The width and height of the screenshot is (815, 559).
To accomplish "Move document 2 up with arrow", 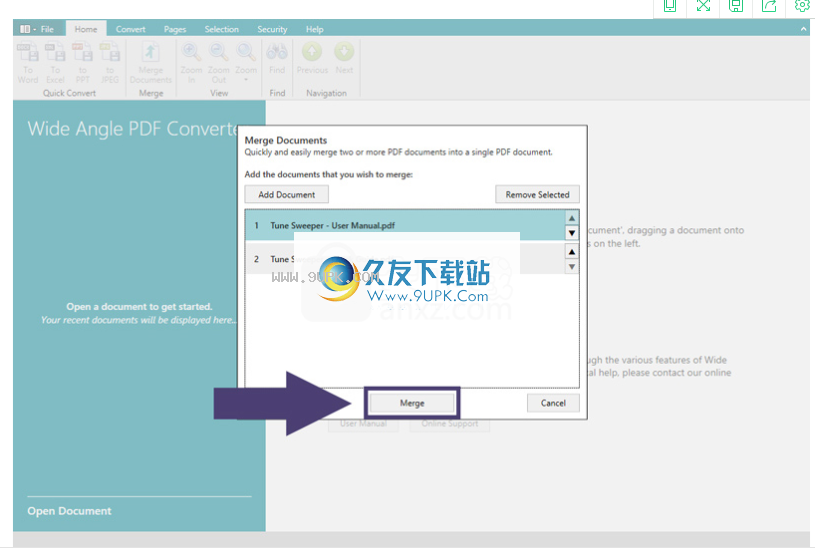I will click(x=572, y=252).
